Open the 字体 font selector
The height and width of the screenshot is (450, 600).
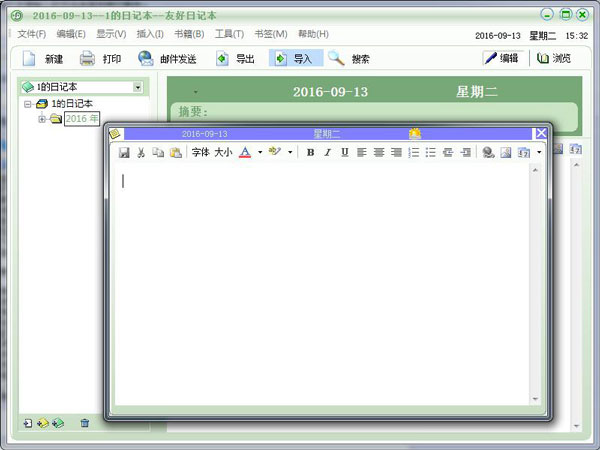201,152
